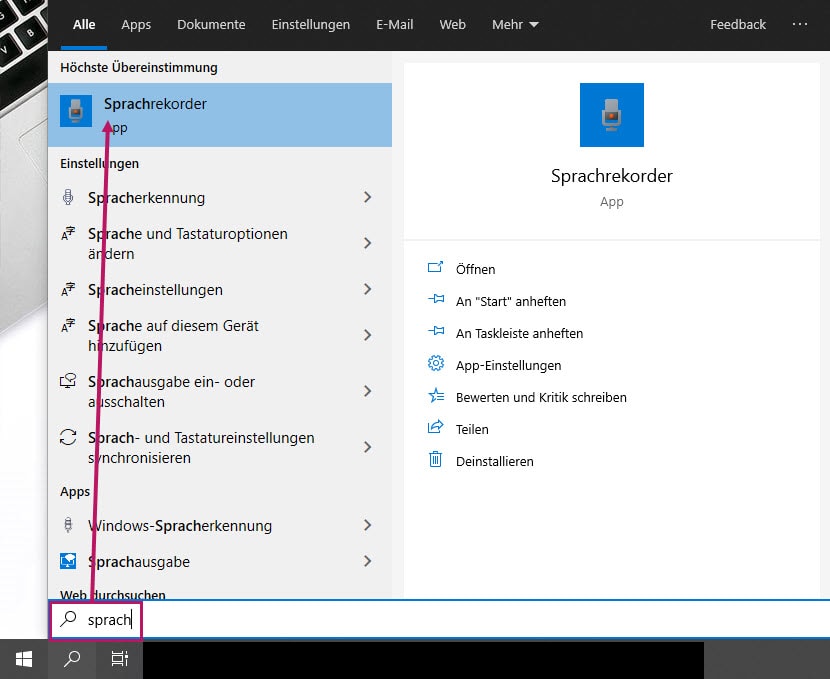Click the Sprachausgabe app icon
The image size is (830, 679).
click(68, 562)
